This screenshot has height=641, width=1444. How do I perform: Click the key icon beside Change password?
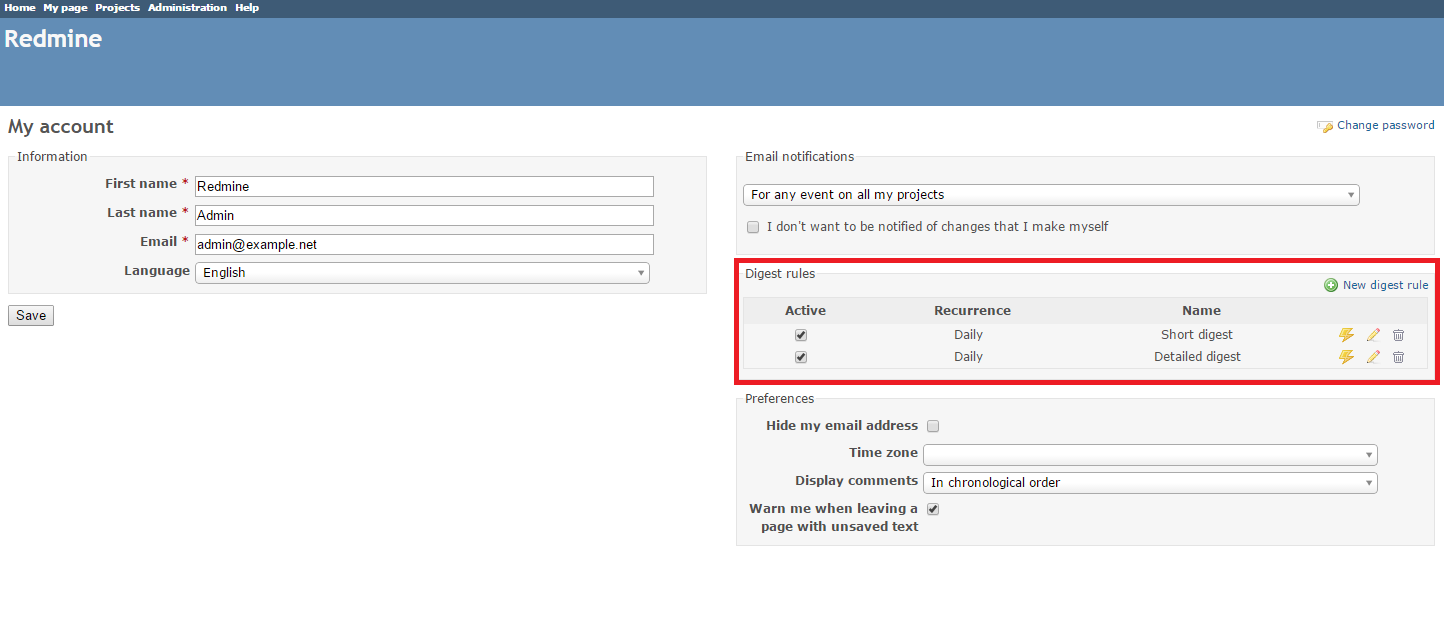pyautogui.click(x=1325, y=126)
